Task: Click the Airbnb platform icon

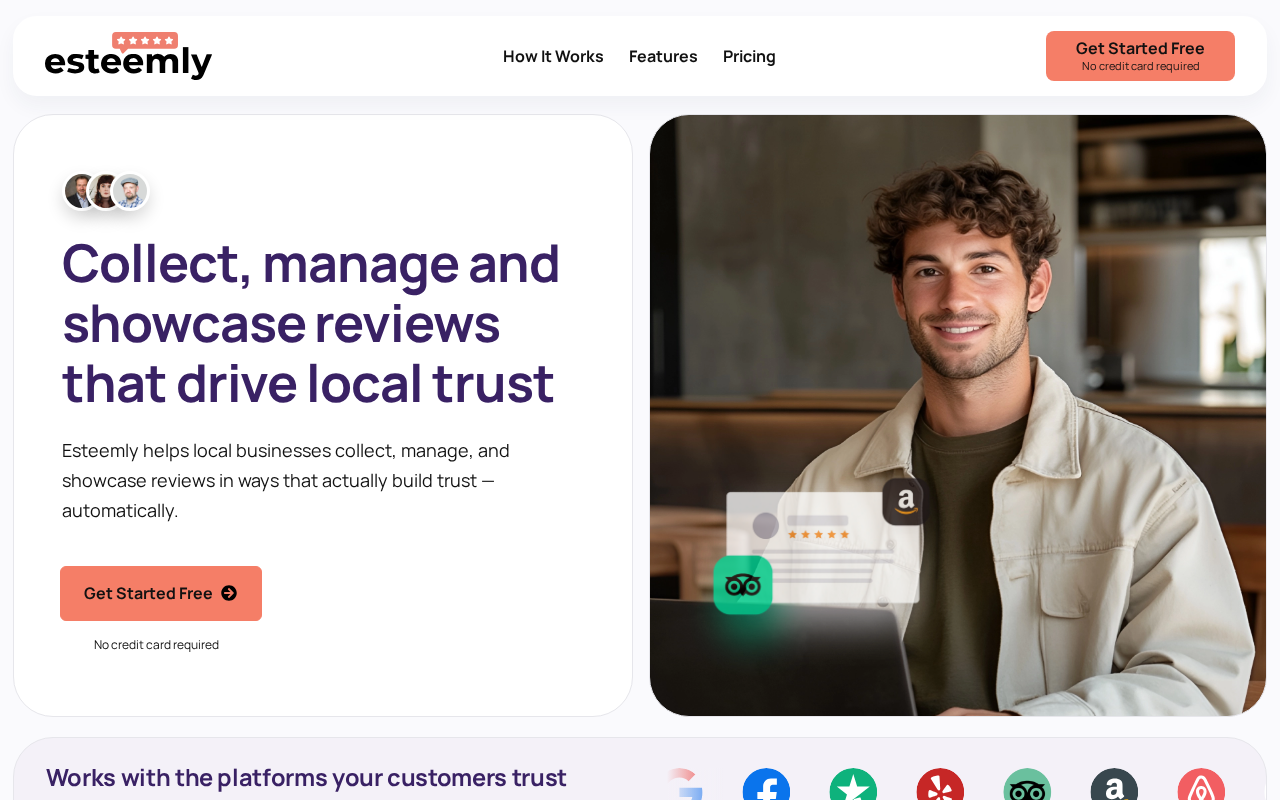Action: (x=1201, y=785)
